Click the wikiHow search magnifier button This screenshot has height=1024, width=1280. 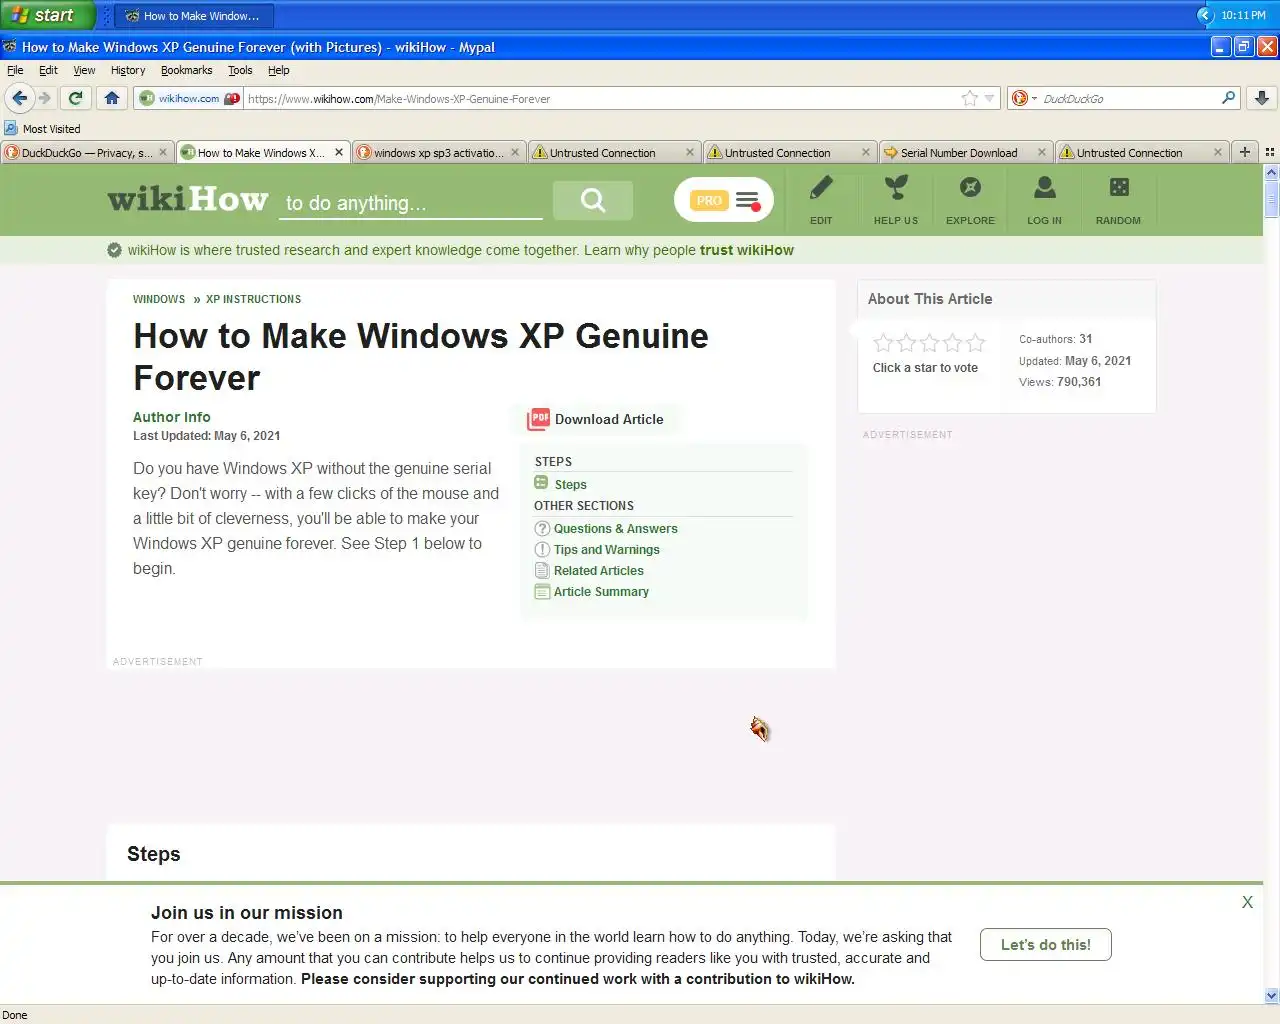[x=593, y=200]
